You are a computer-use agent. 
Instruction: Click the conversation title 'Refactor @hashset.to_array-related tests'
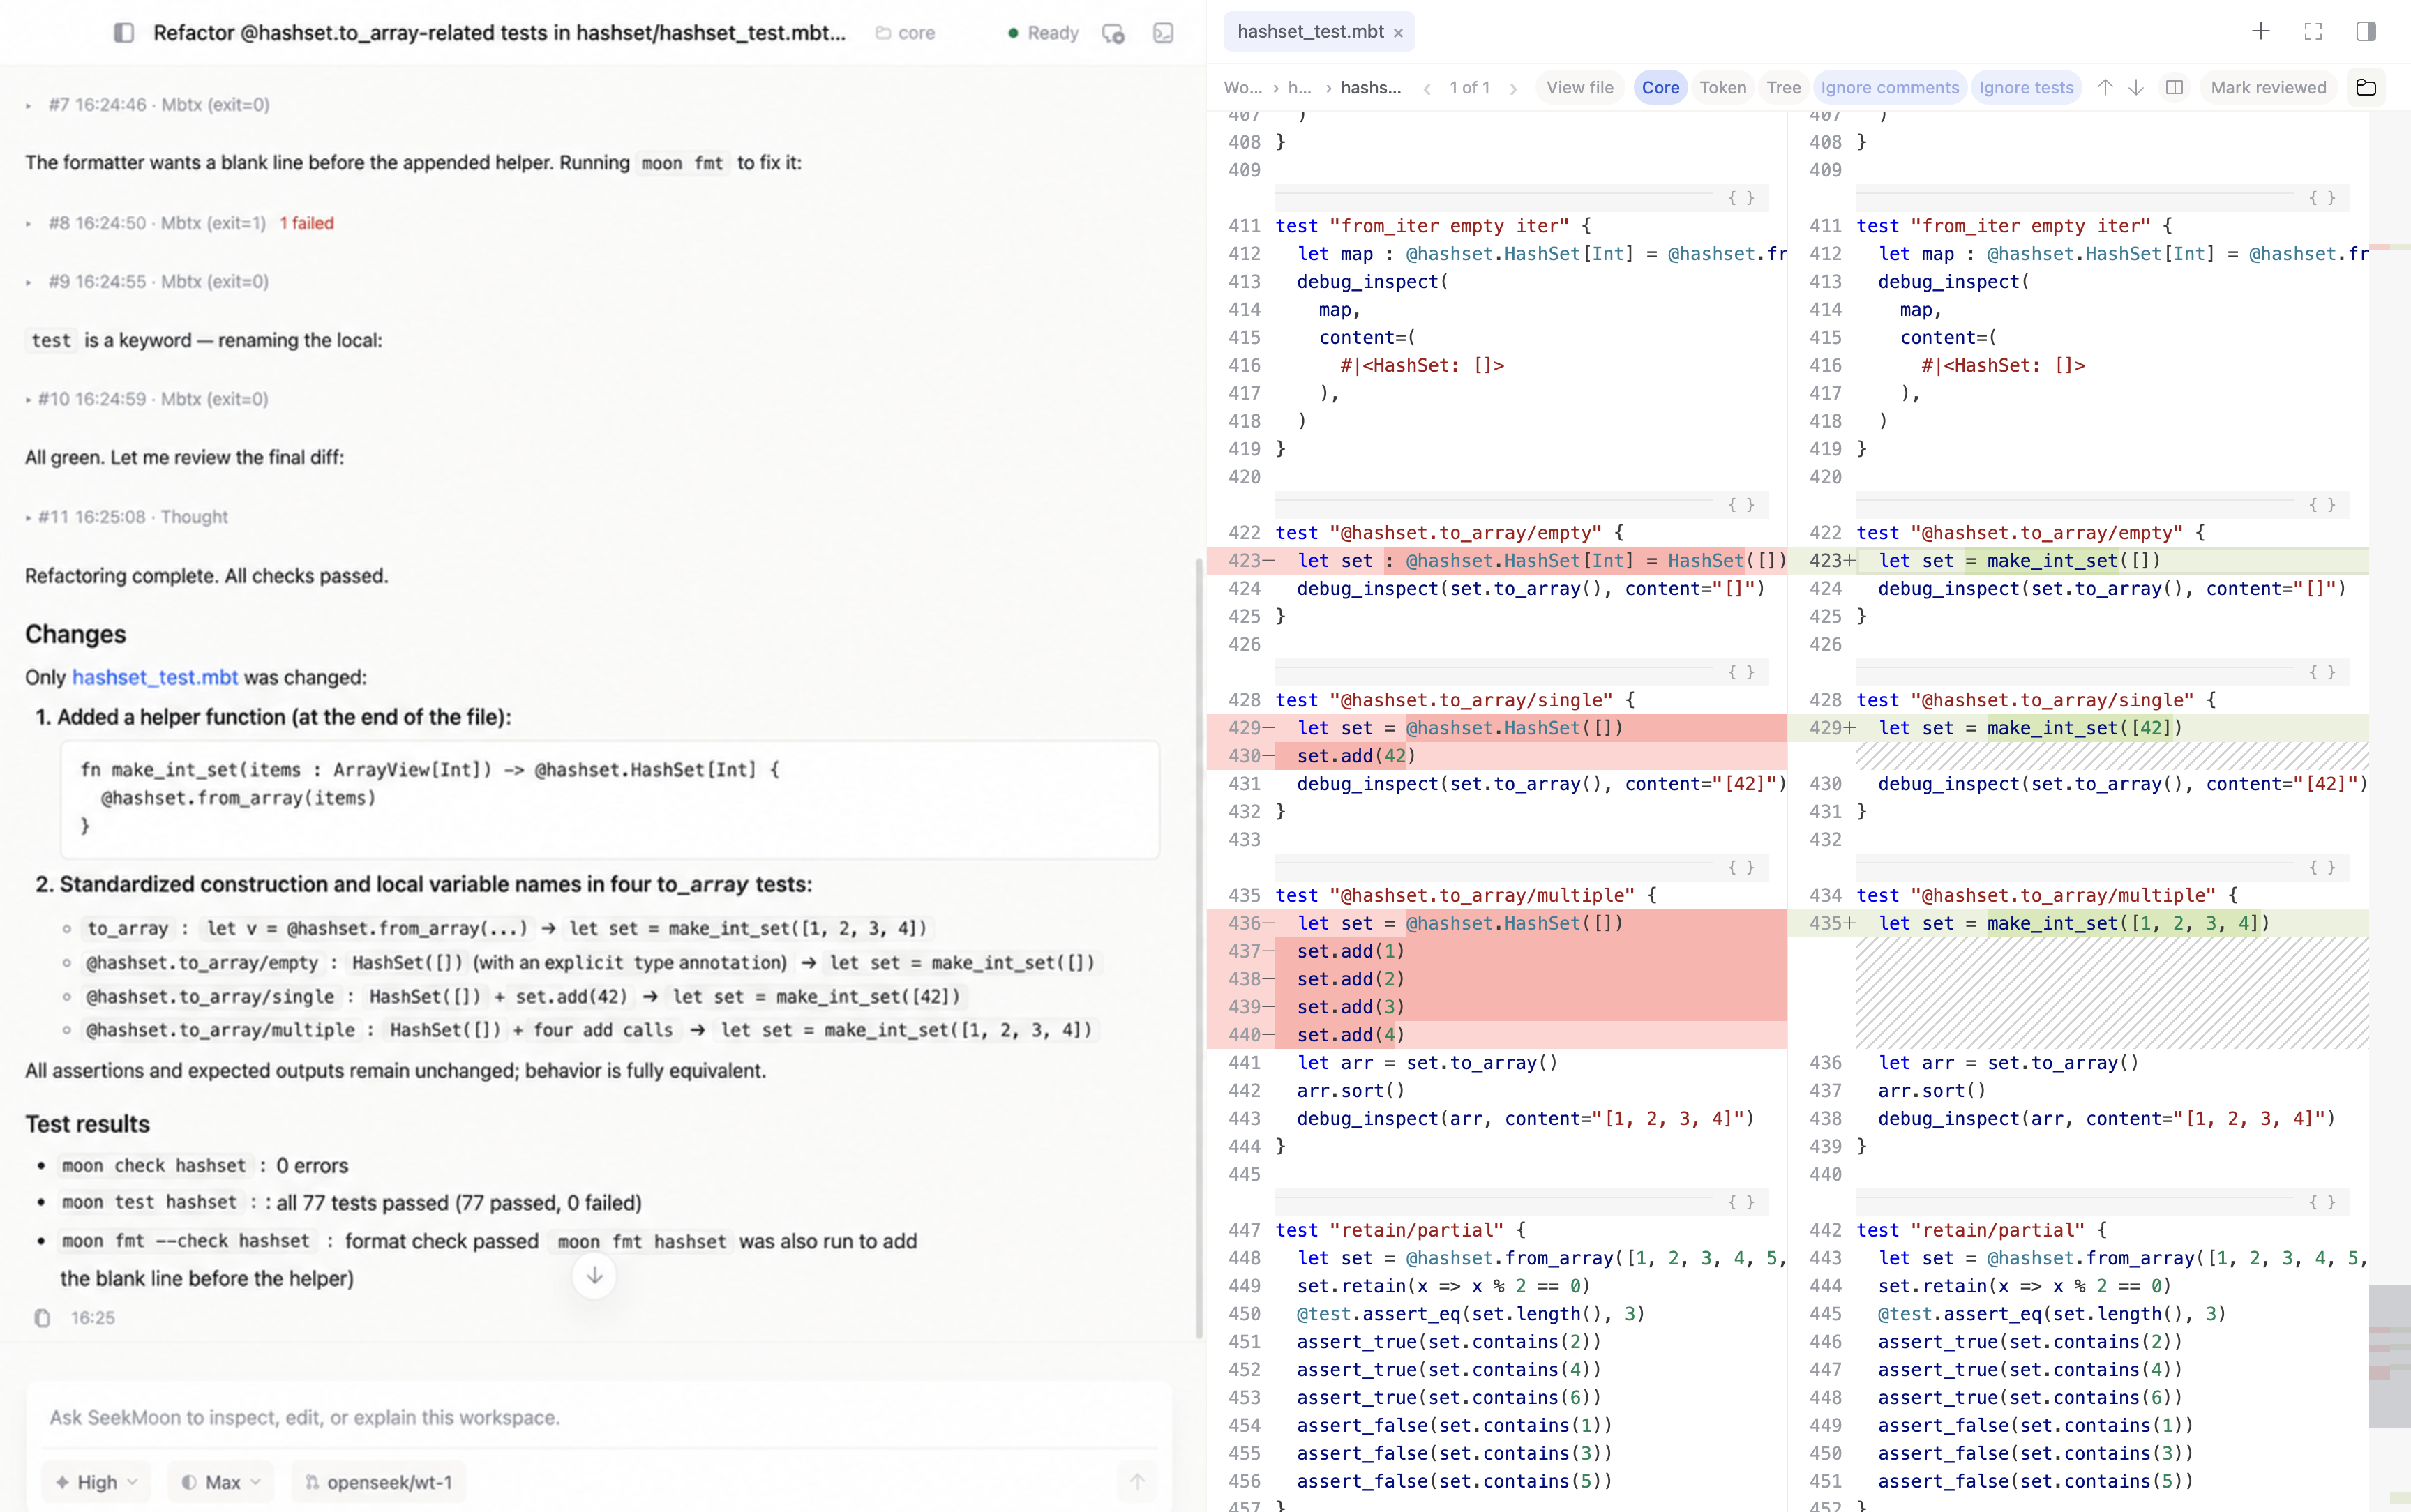[x=499, y=33]
